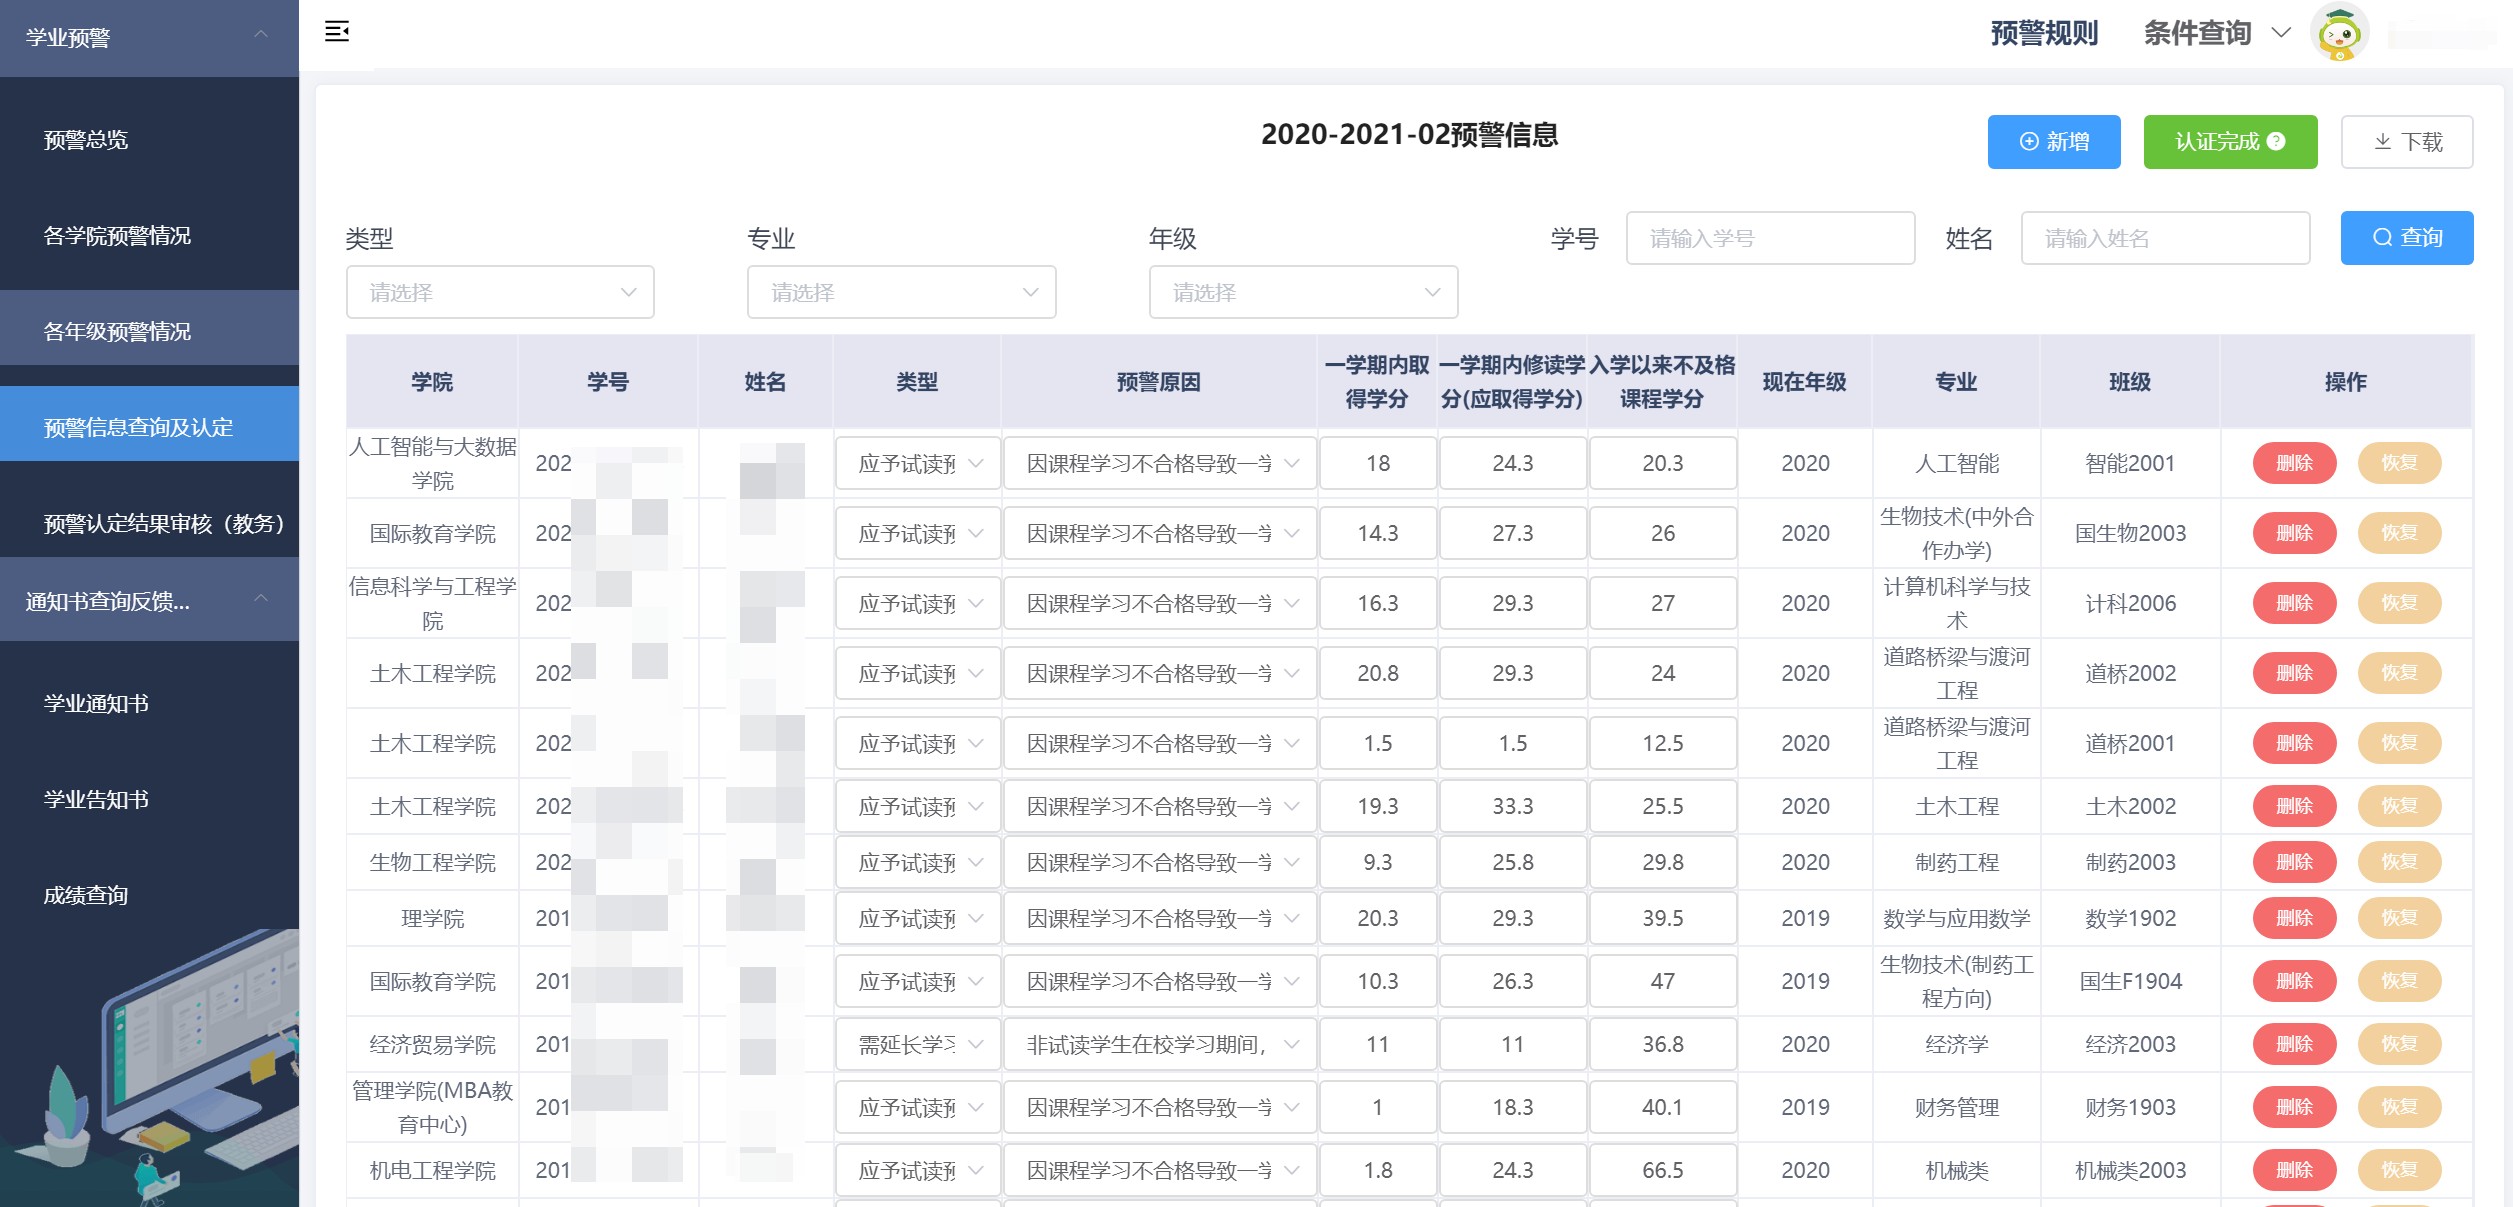Click the 预警规则 header link

click(x=2044, y=33)
